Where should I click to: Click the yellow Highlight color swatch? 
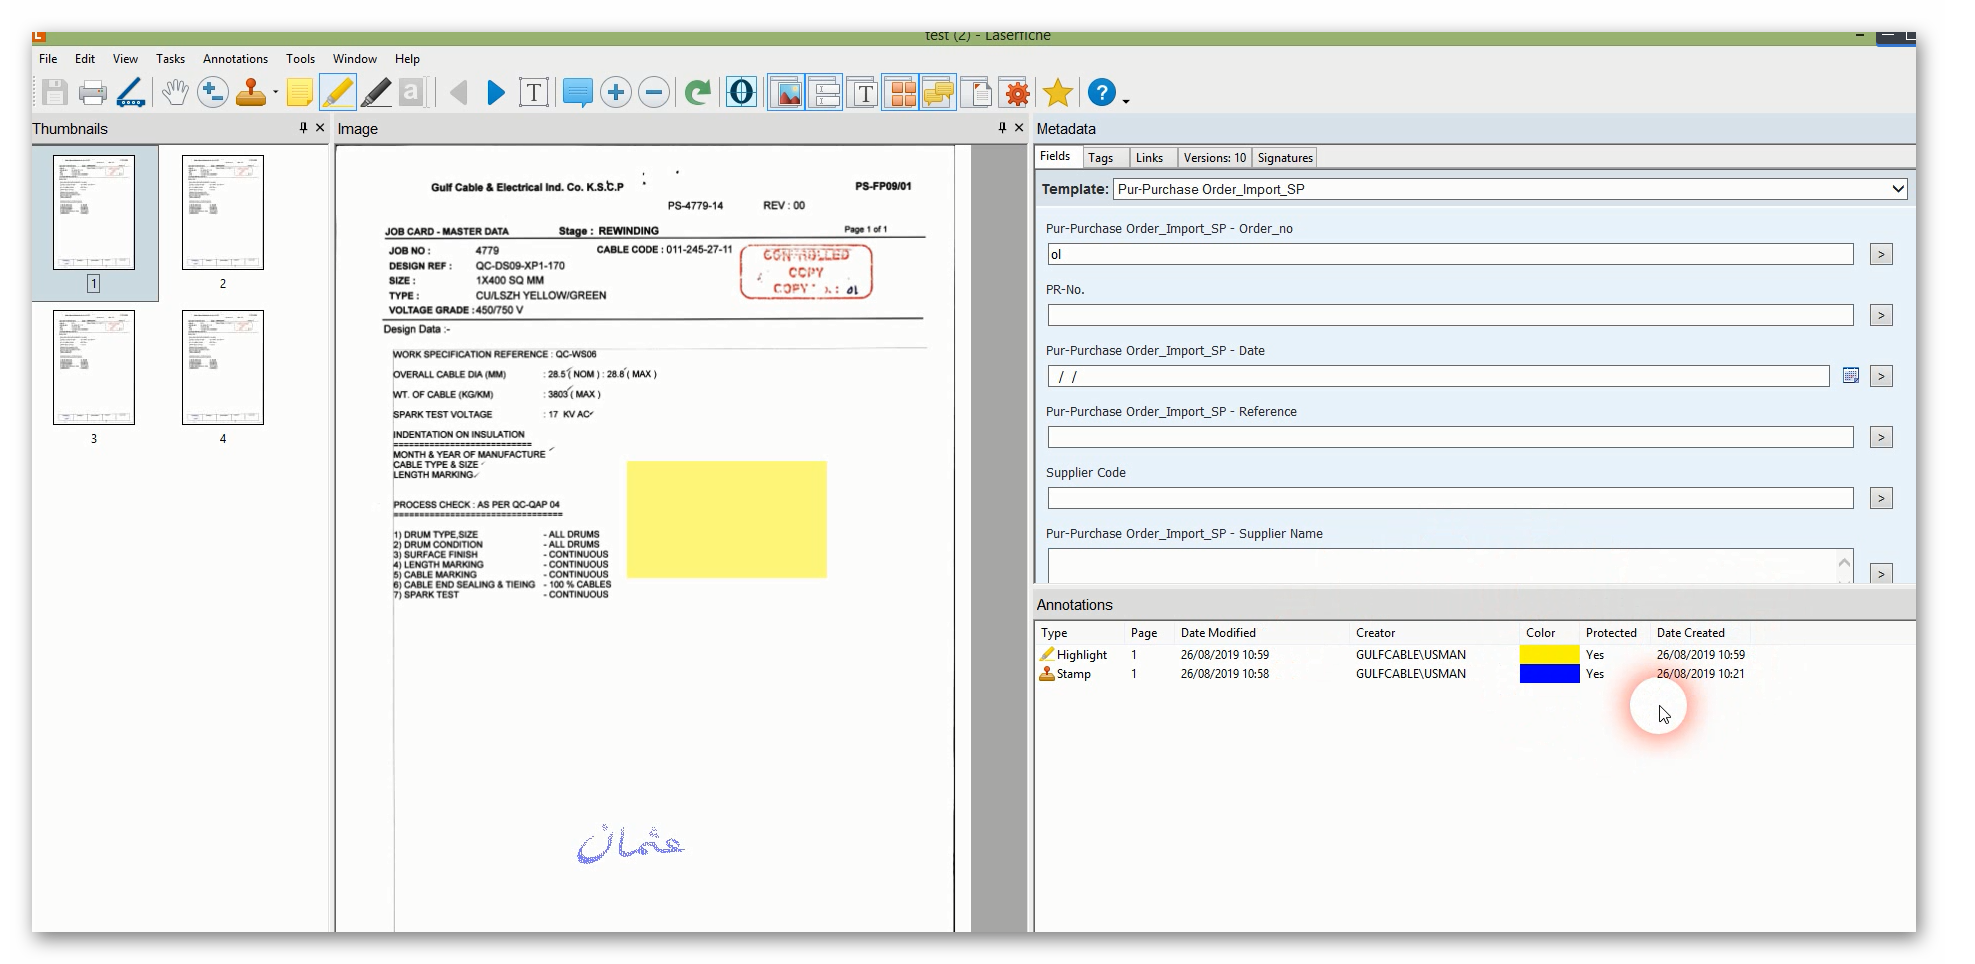(x=1548, y=655)
